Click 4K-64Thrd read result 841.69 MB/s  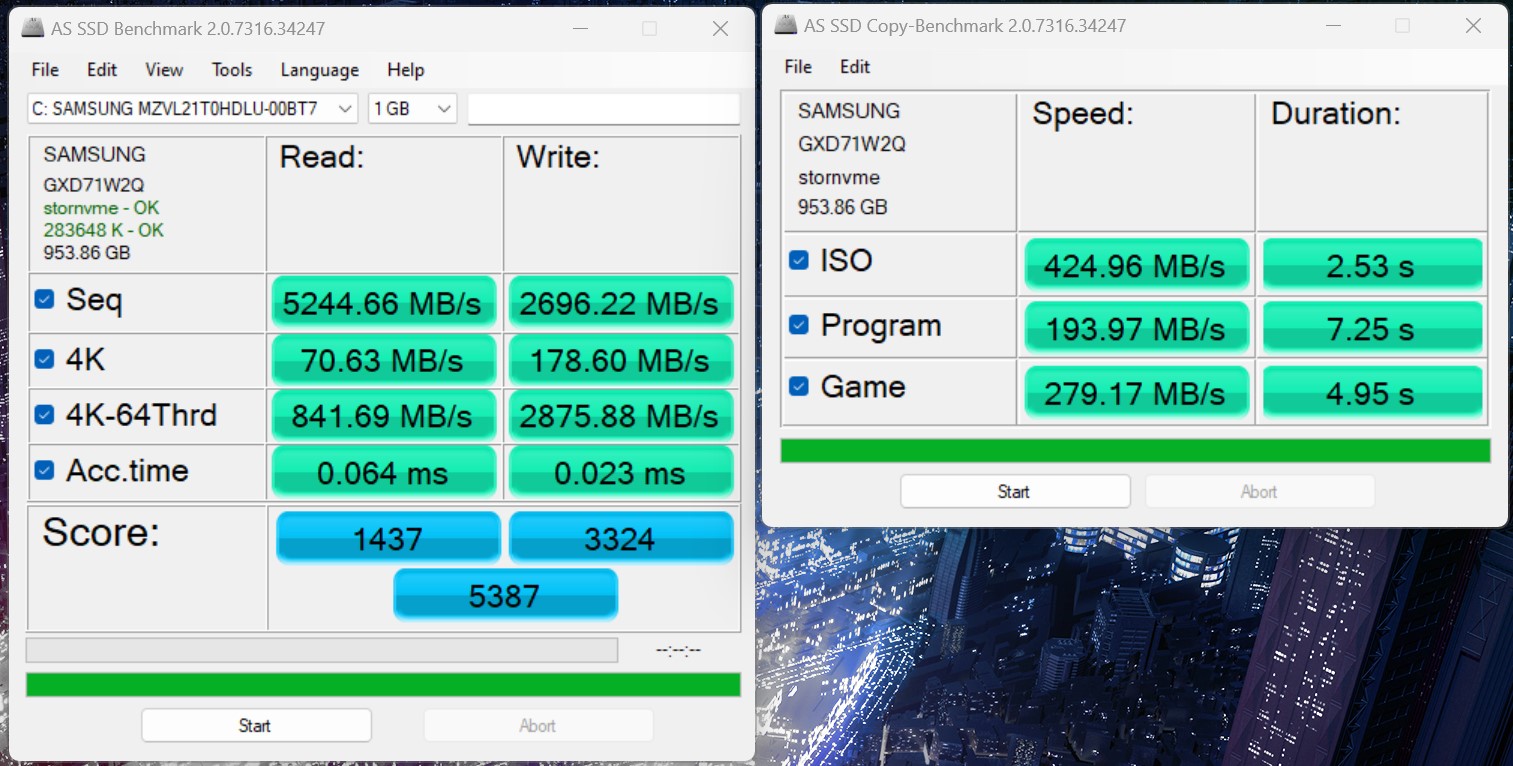[x=384, y=416]
